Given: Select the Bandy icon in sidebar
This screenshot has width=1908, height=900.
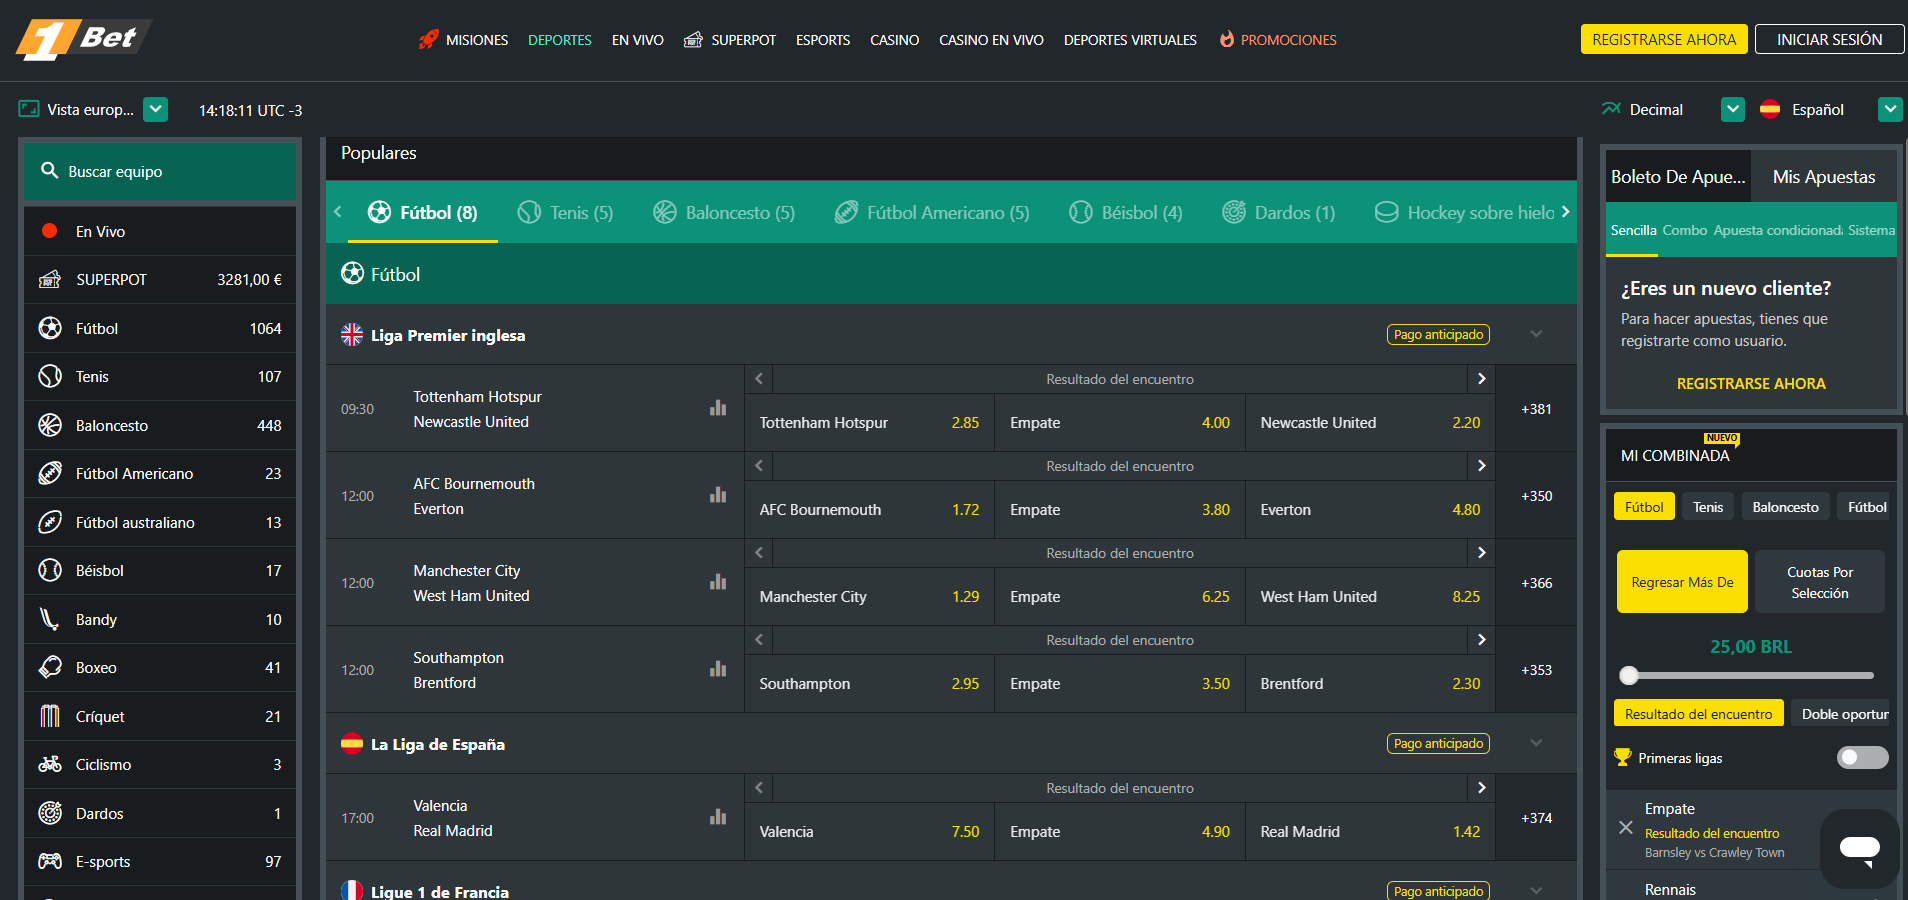Looking at the screenshot, I should tap(50, 619).
